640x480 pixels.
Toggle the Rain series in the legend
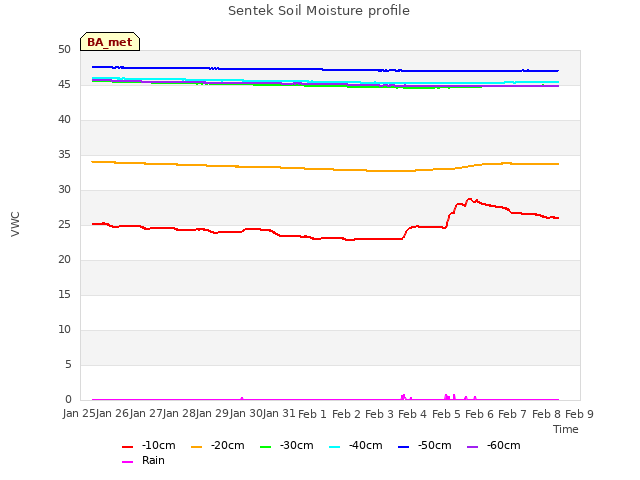144,461
